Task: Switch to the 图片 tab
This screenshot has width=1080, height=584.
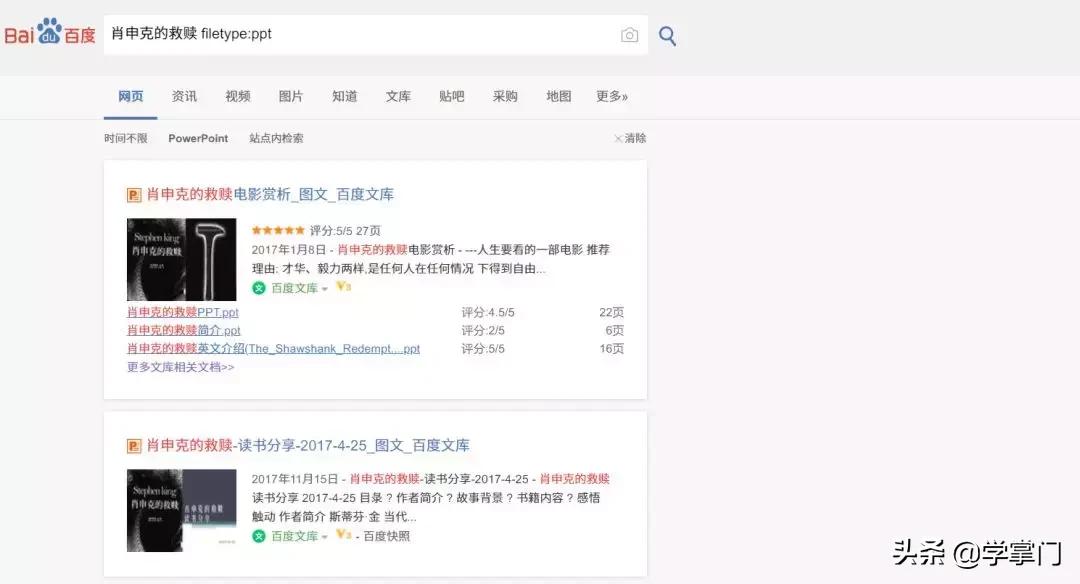Action: pos(290,96)
